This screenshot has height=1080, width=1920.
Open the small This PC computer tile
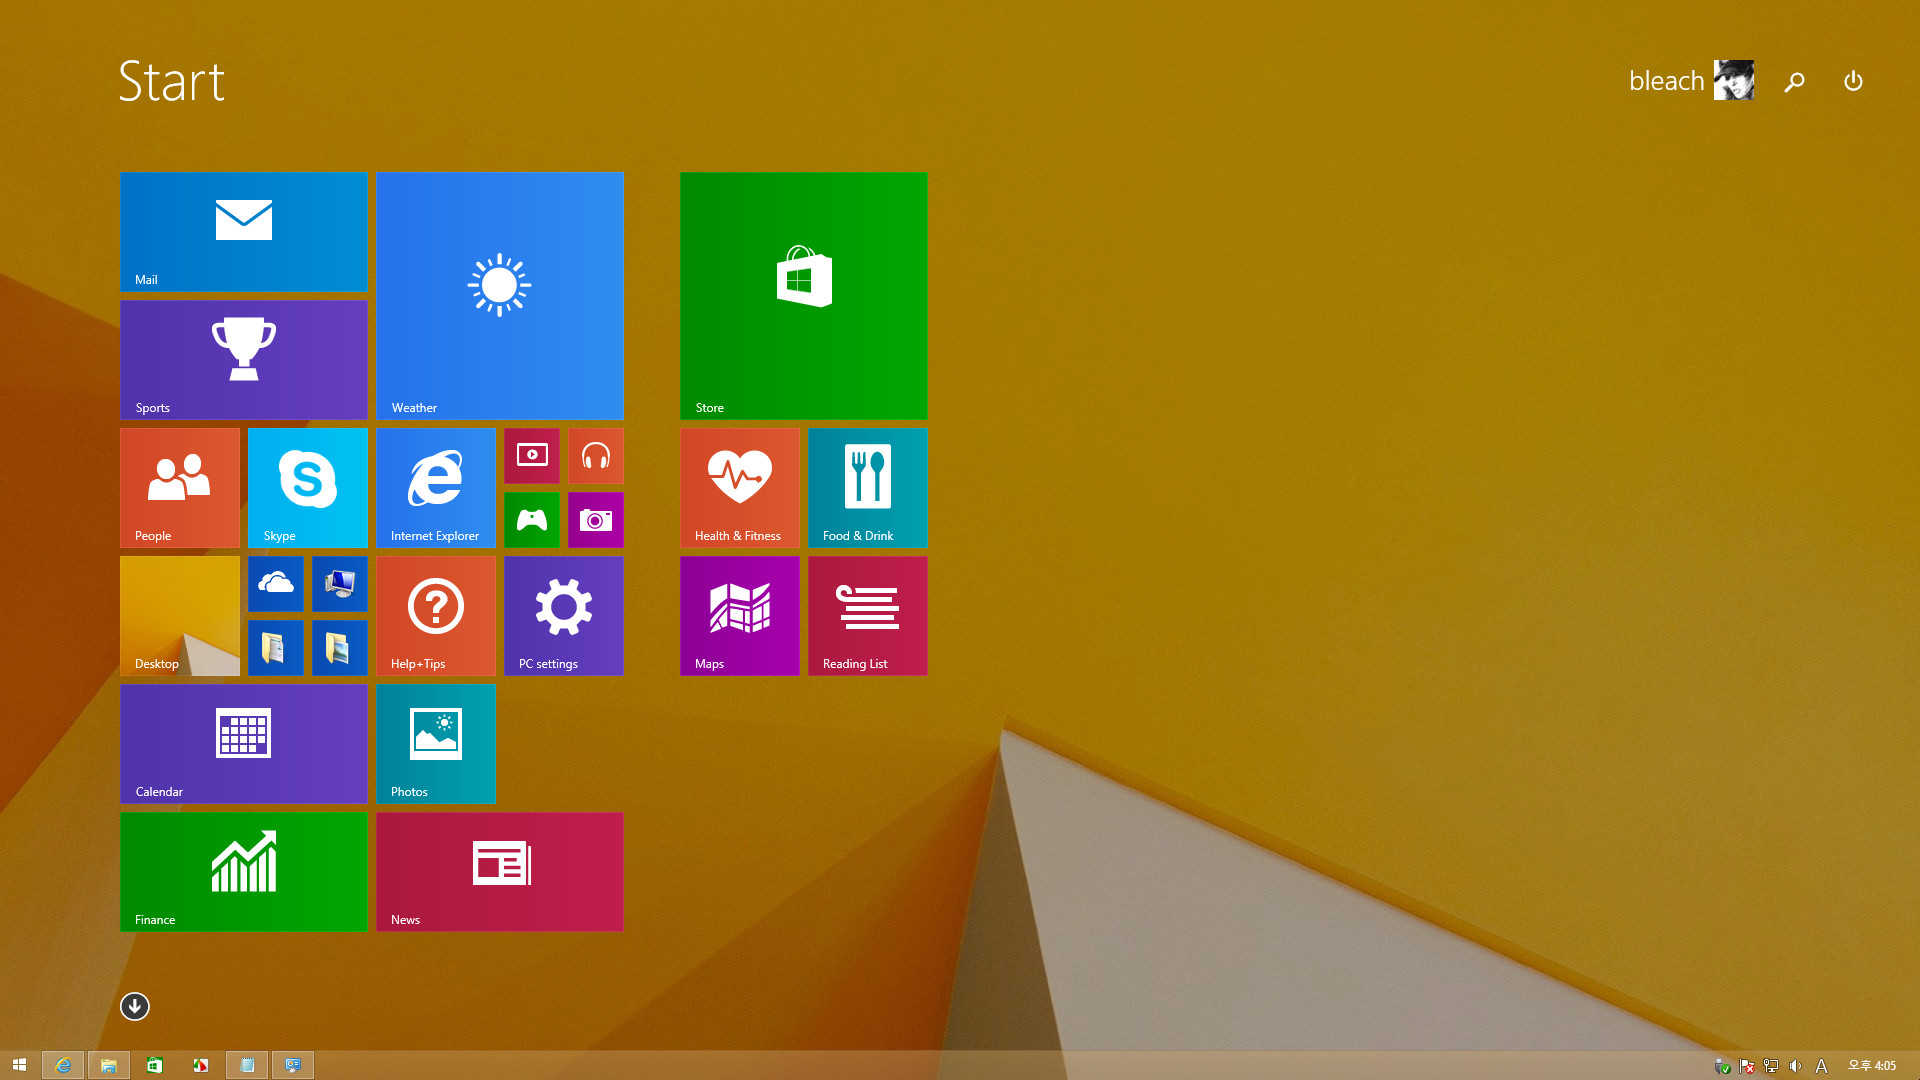point(340,584)
